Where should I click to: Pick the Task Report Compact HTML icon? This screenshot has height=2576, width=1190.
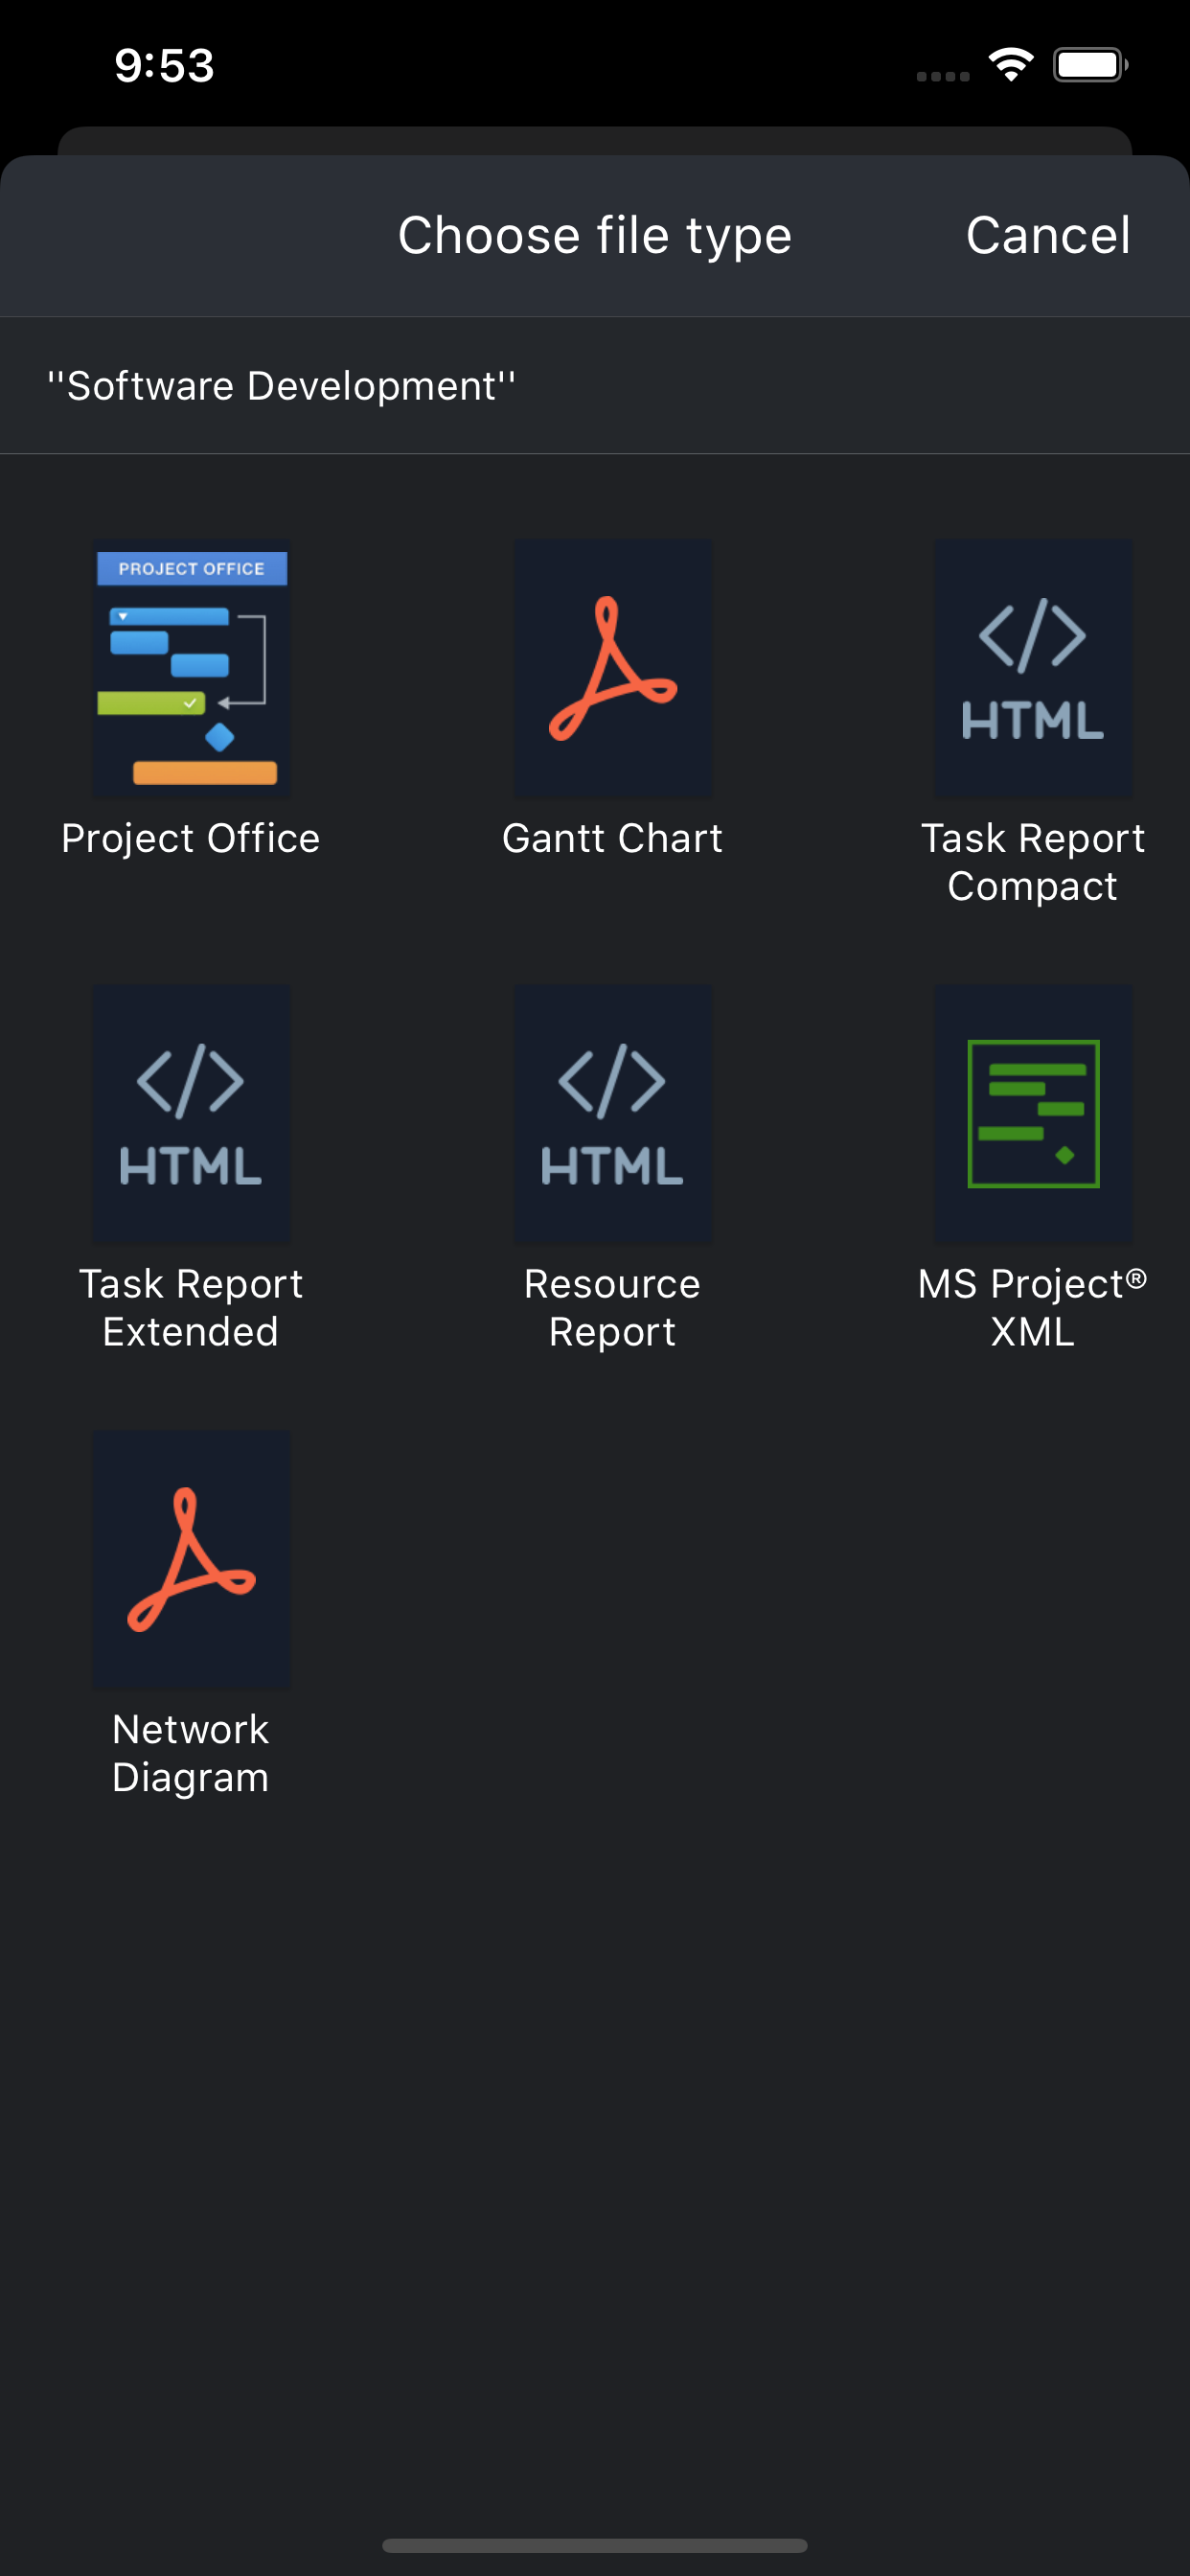[x=1033, y=669]
